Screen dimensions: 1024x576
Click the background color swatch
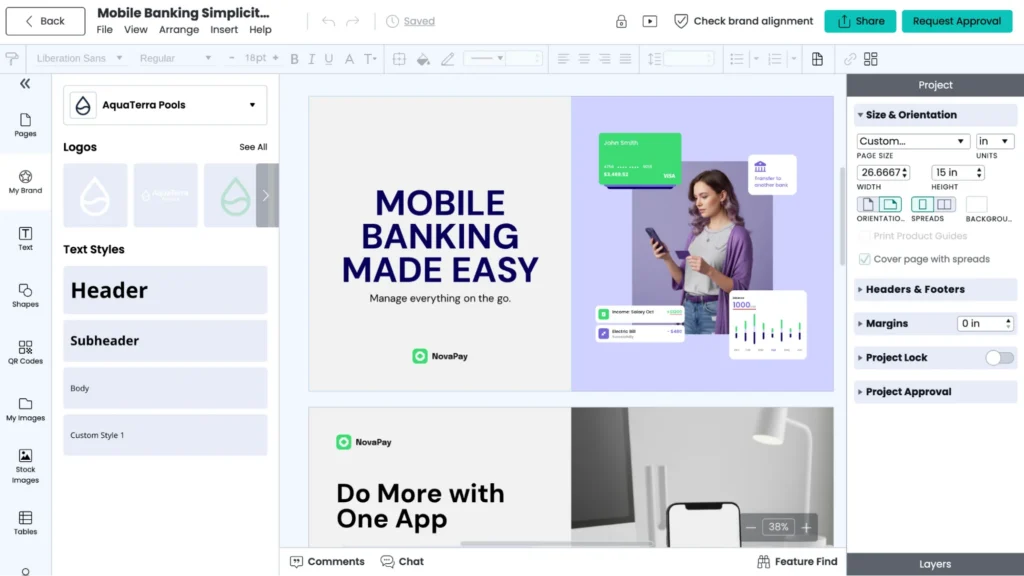tap(976, 204)
